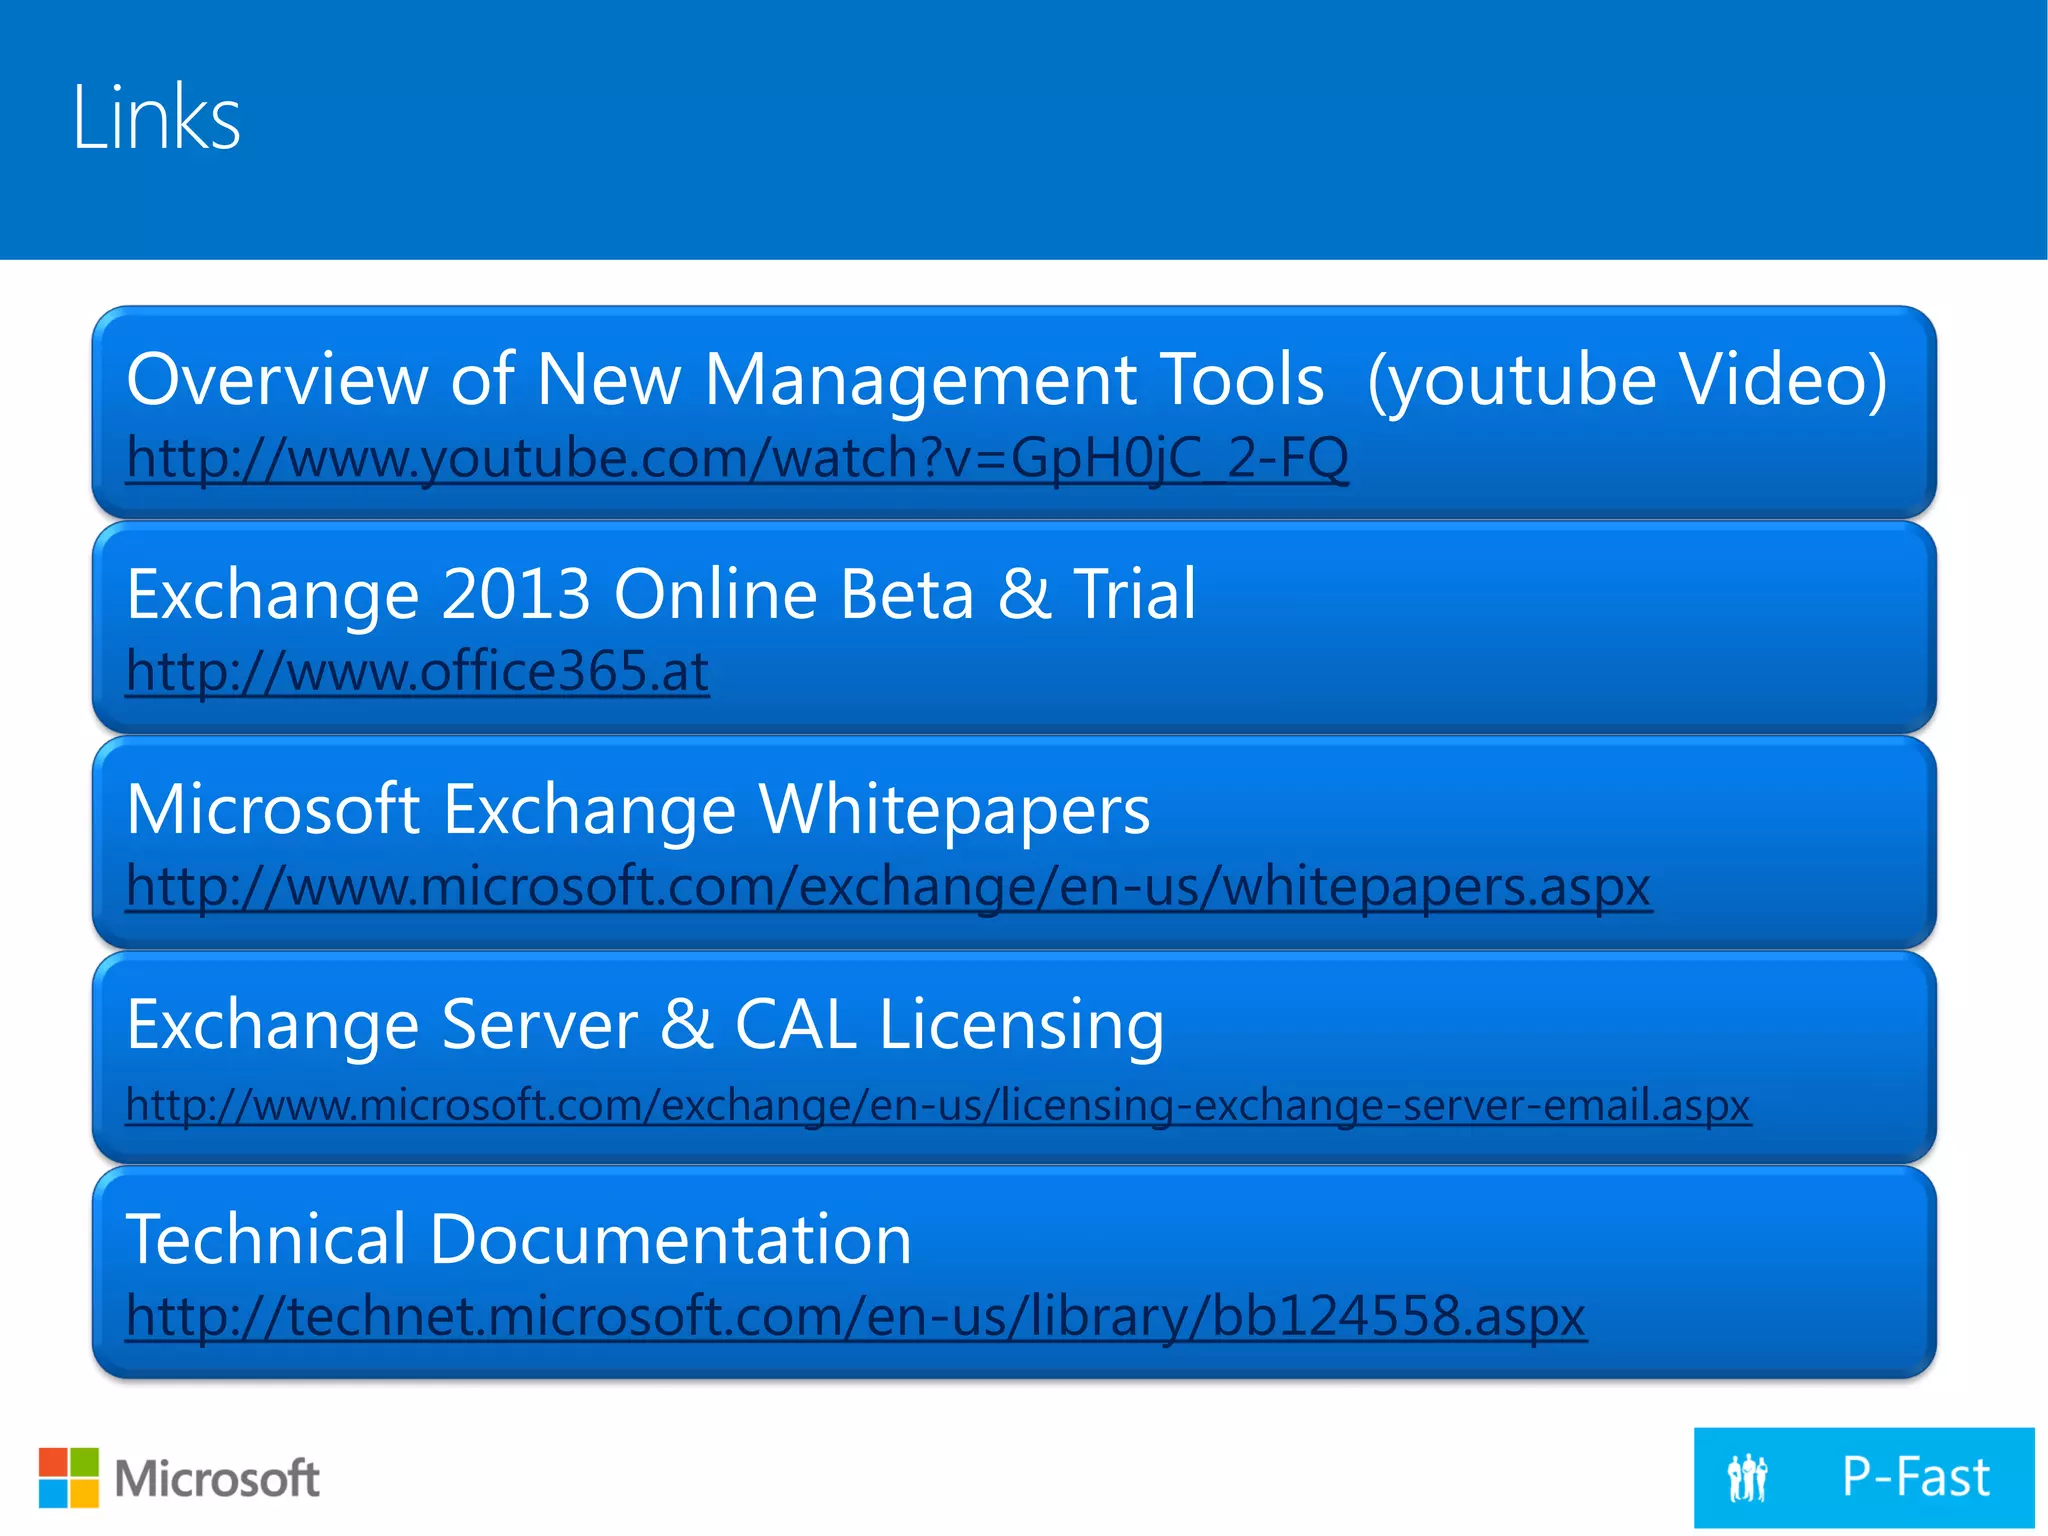Select the Overview of New Management Tools heading
This screenshot has height=1536, width=2048.
(x=1007, y=380)
